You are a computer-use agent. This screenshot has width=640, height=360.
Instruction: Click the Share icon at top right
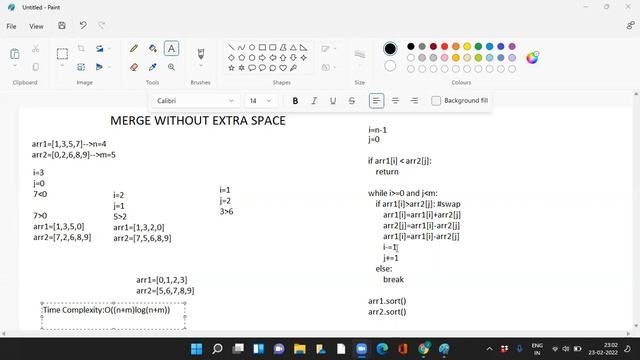631,26
